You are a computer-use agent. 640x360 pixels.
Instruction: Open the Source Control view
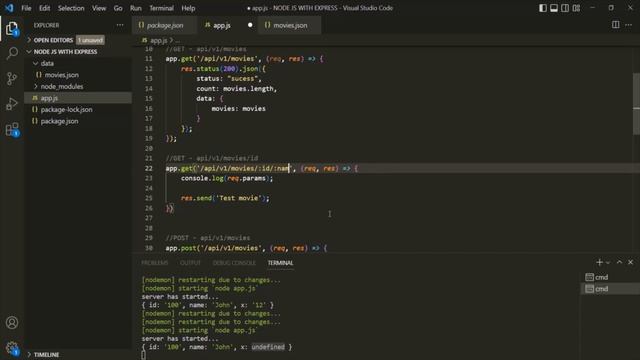(12, 78)
